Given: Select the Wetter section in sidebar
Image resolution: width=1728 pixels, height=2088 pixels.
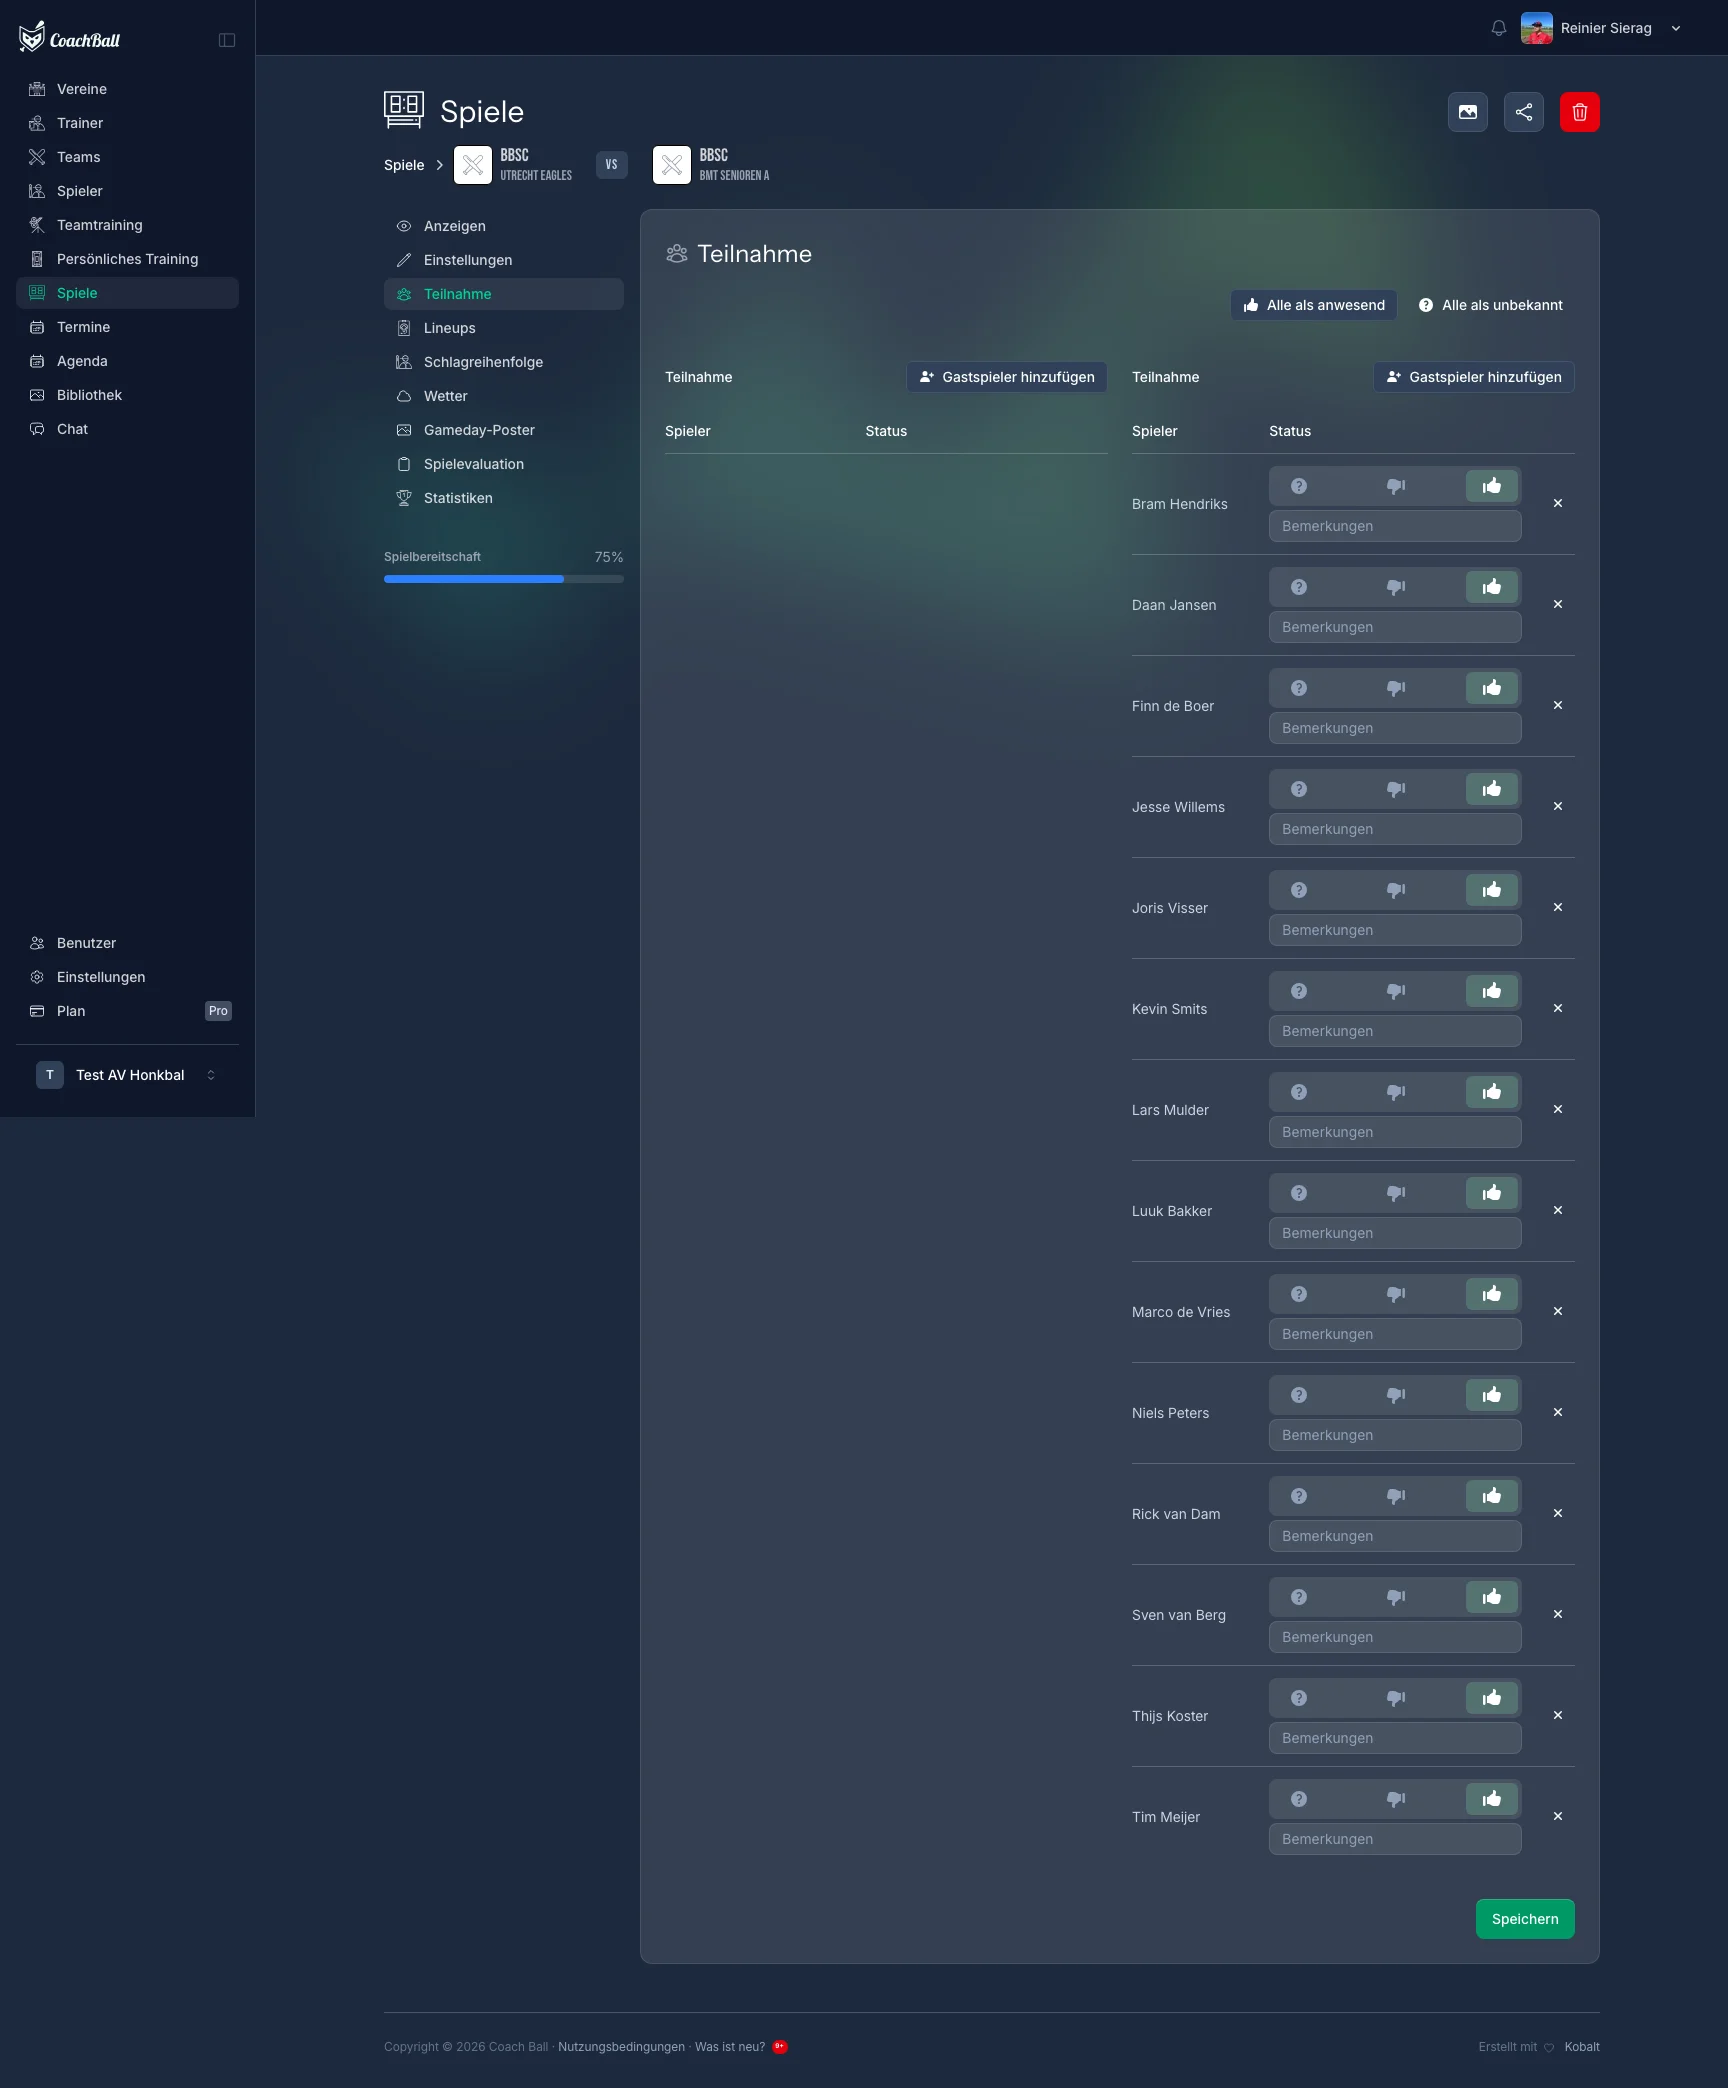Looking at the screenshot, I should 444,395.
